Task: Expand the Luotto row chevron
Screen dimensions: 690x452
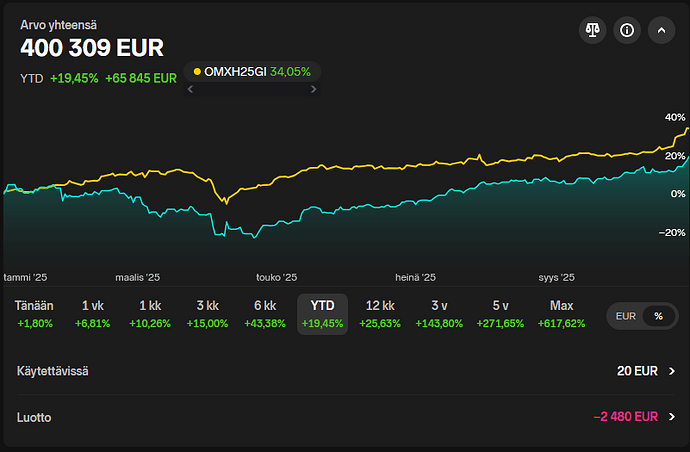Action: click(x=672, y=417)
